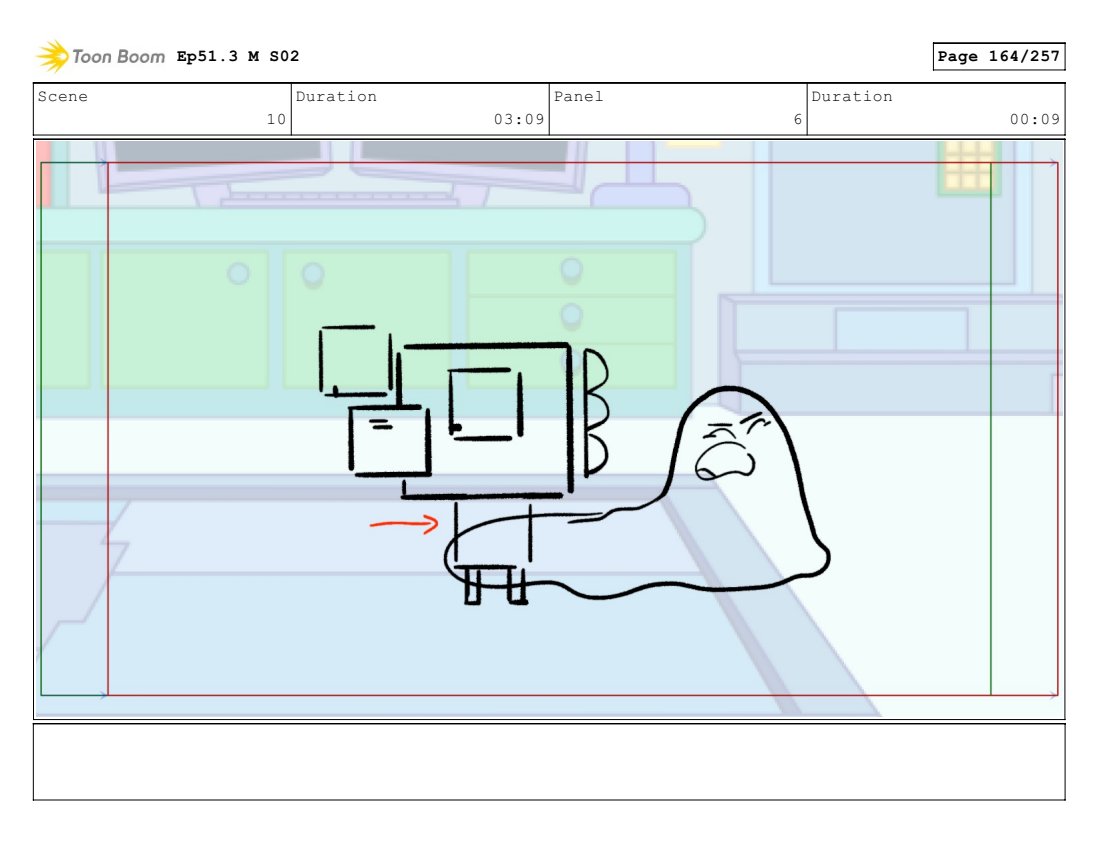Click the green vertical camera frame line on the right
1100x850 pixels.
(x=991, y=430)
